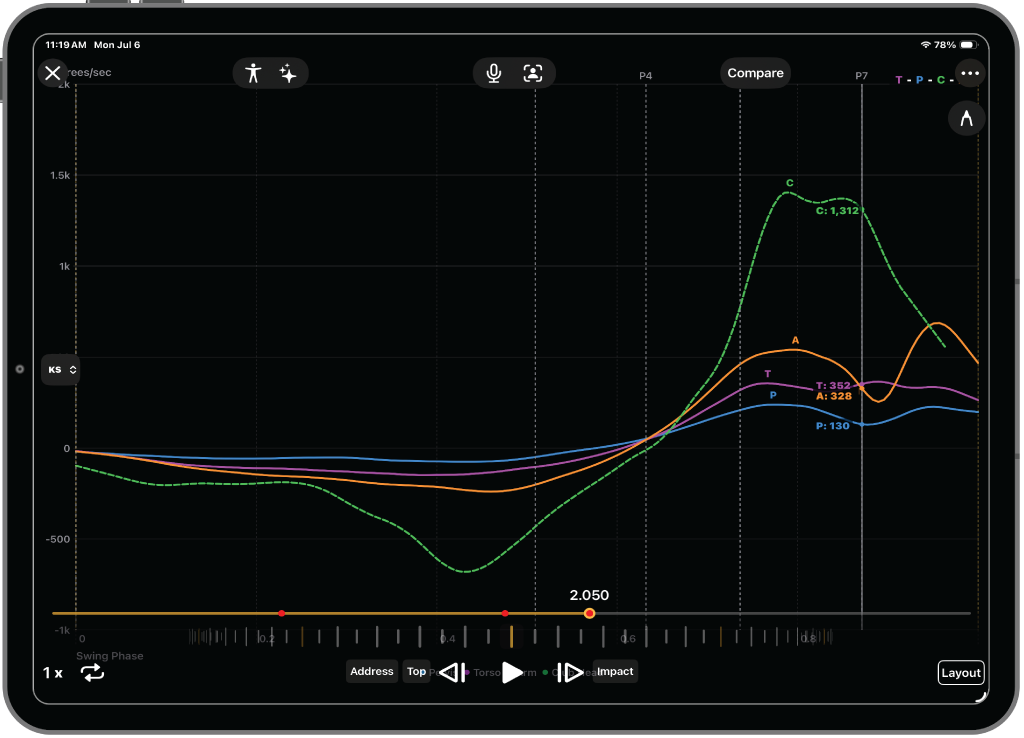The width and height of the screenshot is (1024, 738).
Task: Click the P4 position label
Action: tap(645, 76)
